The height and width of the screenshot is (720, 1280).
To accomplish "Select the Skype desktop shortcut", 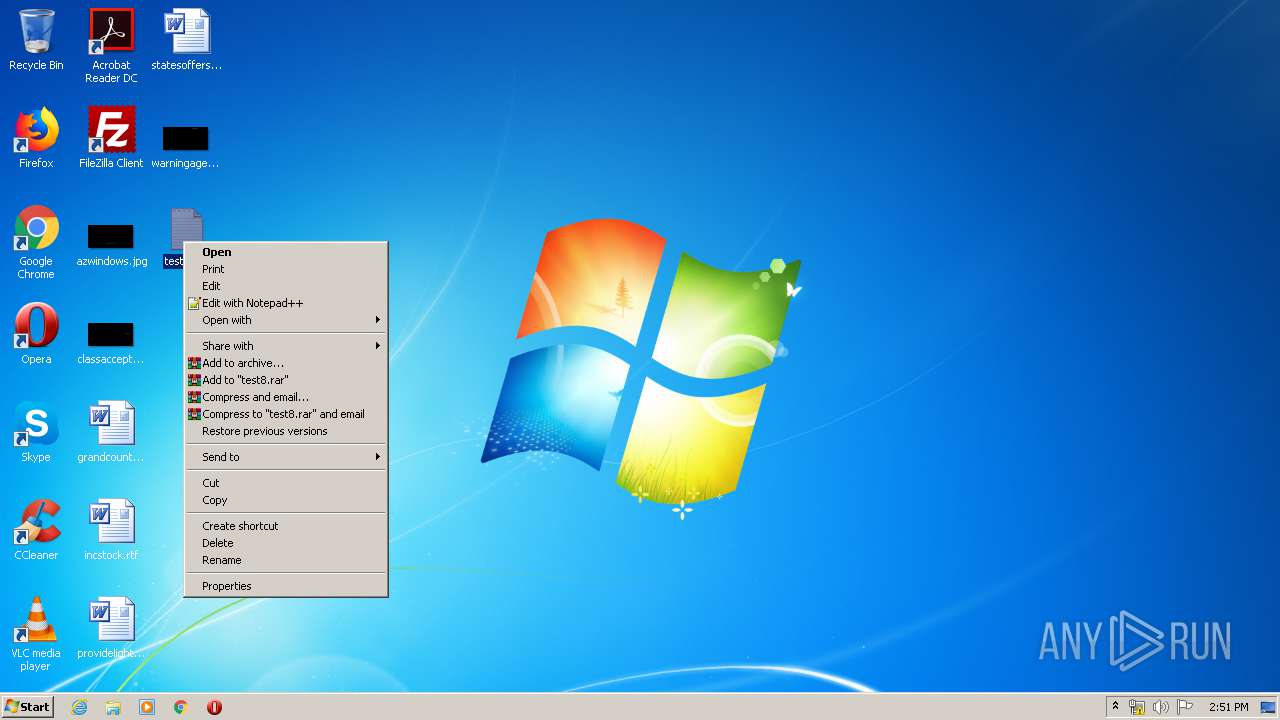I will click(x=36, y=432).
